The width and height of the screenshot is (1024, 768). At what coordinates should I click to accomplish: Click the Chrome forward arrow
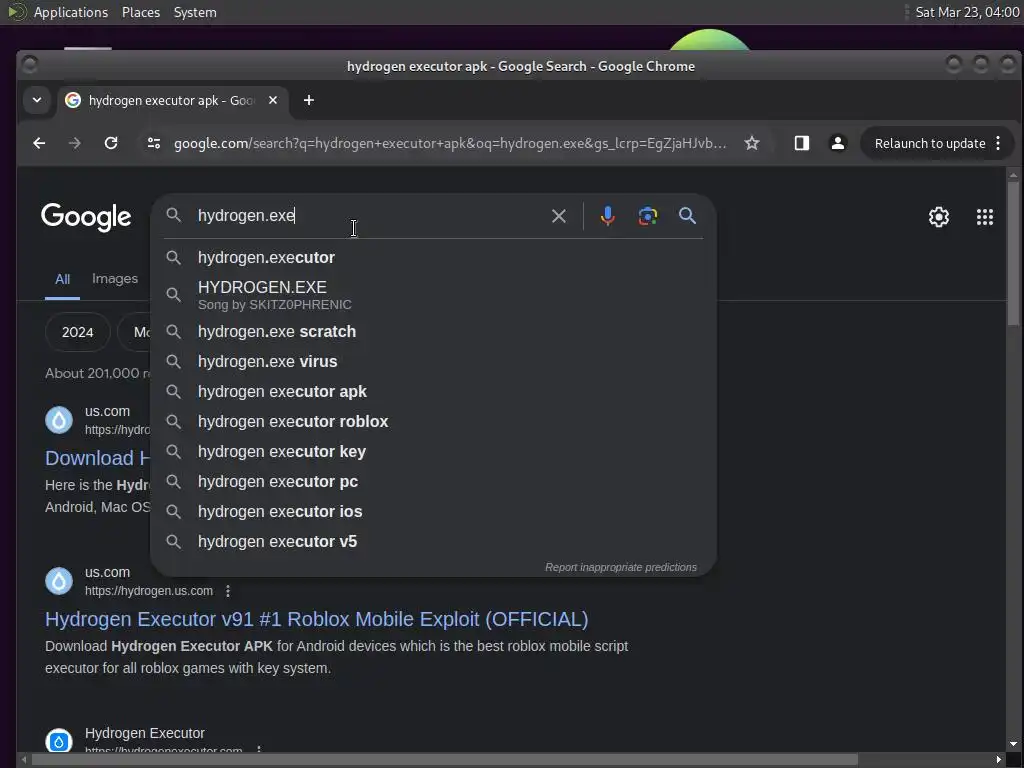(74, 143)
